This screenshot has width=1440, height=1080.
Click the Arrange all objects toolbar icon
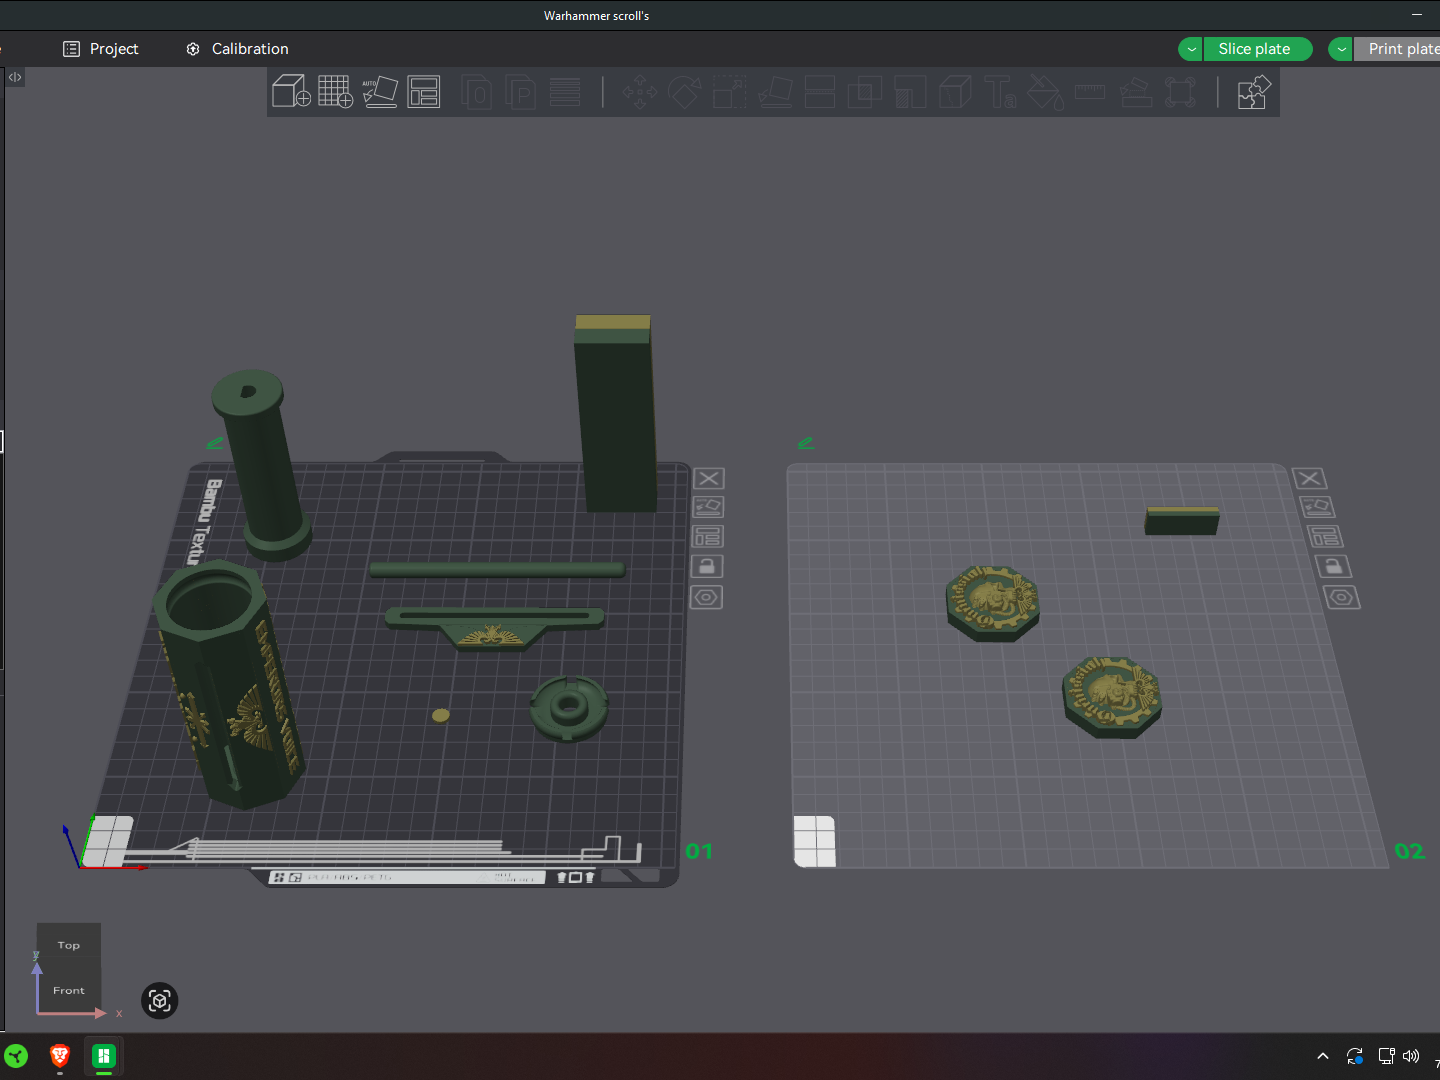424,91
